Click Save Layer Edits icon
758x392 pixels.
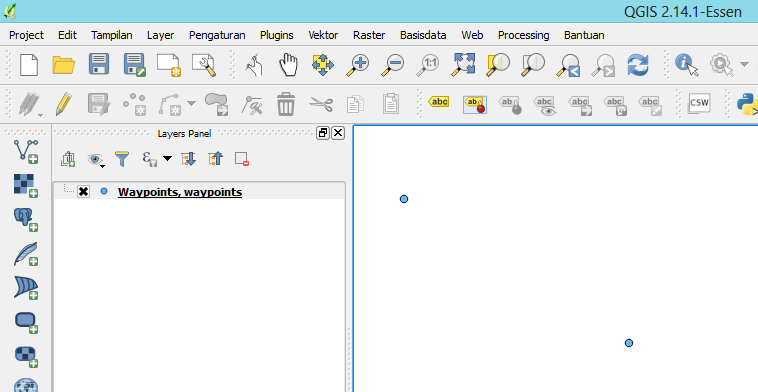(x=99, y=103)
